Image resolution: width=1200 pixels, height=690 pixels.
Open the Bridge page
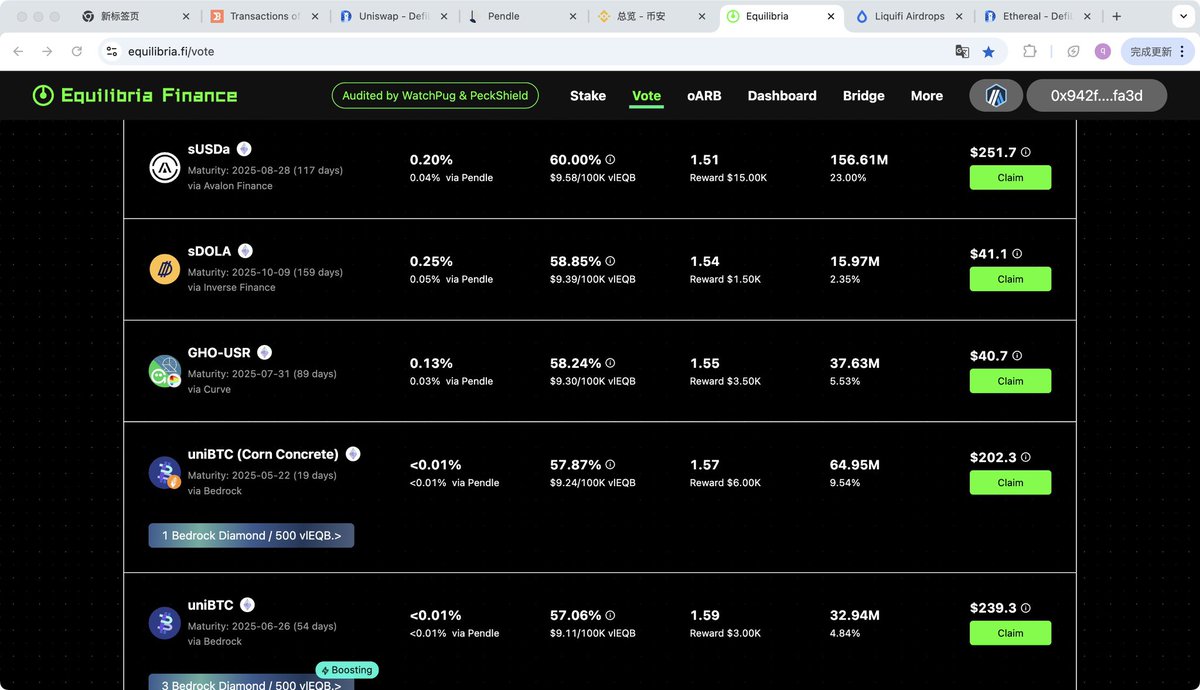click(x=864, y=96)
